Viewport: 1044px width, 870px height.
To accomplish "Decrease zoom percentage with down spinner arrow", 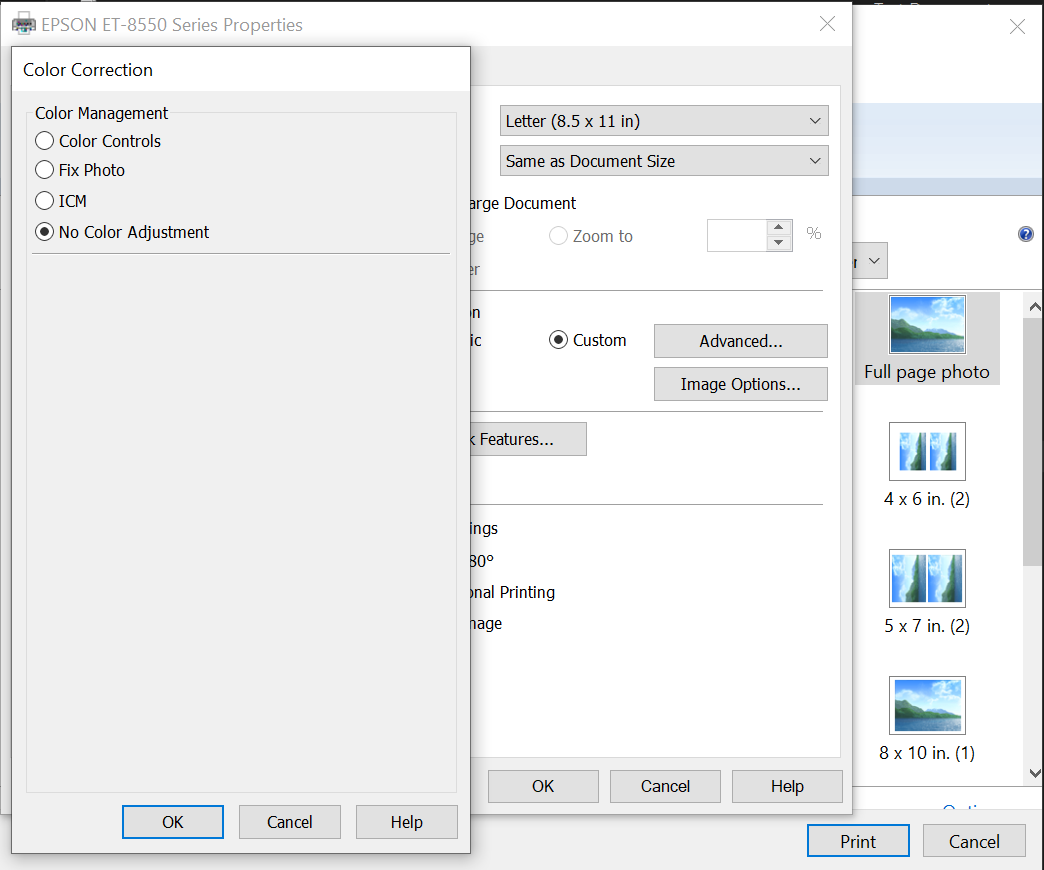I will [779, 244].
